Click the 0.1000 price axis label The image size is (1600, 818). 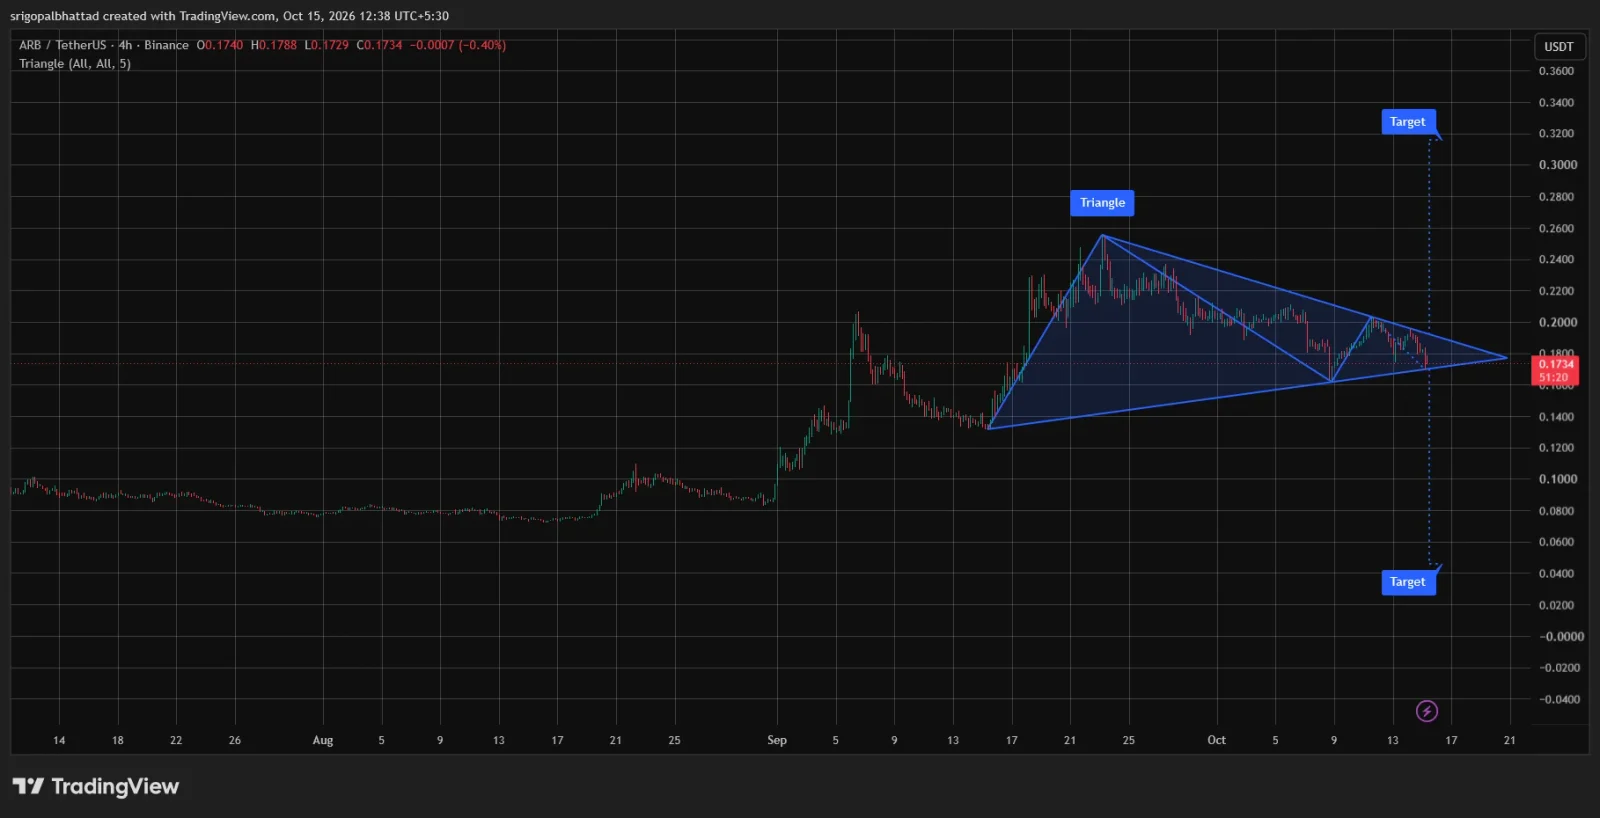click(1556, 479)
